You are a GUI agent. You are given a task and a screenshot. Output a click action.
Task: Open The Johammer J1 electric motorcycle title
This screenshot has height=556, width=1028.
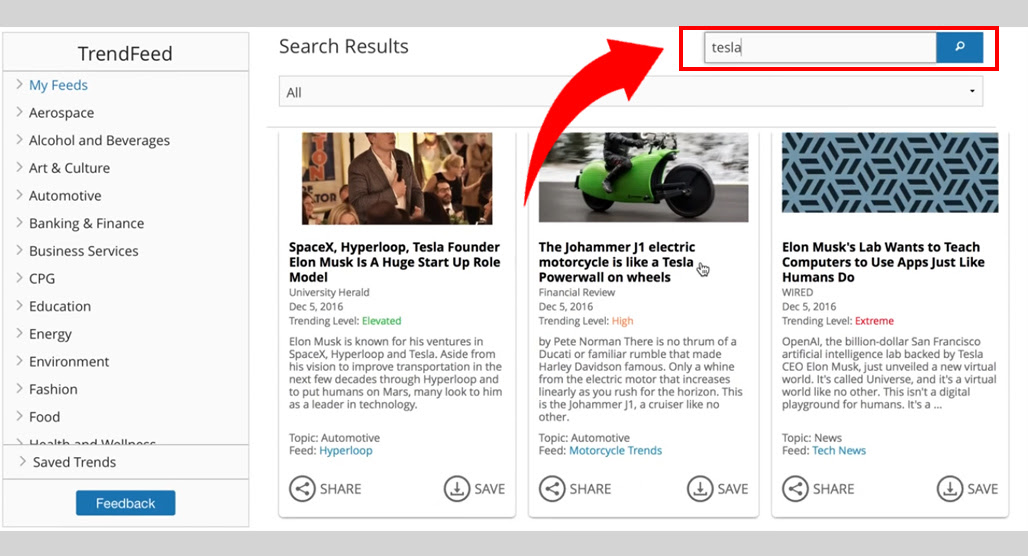[x=617, y=262]
